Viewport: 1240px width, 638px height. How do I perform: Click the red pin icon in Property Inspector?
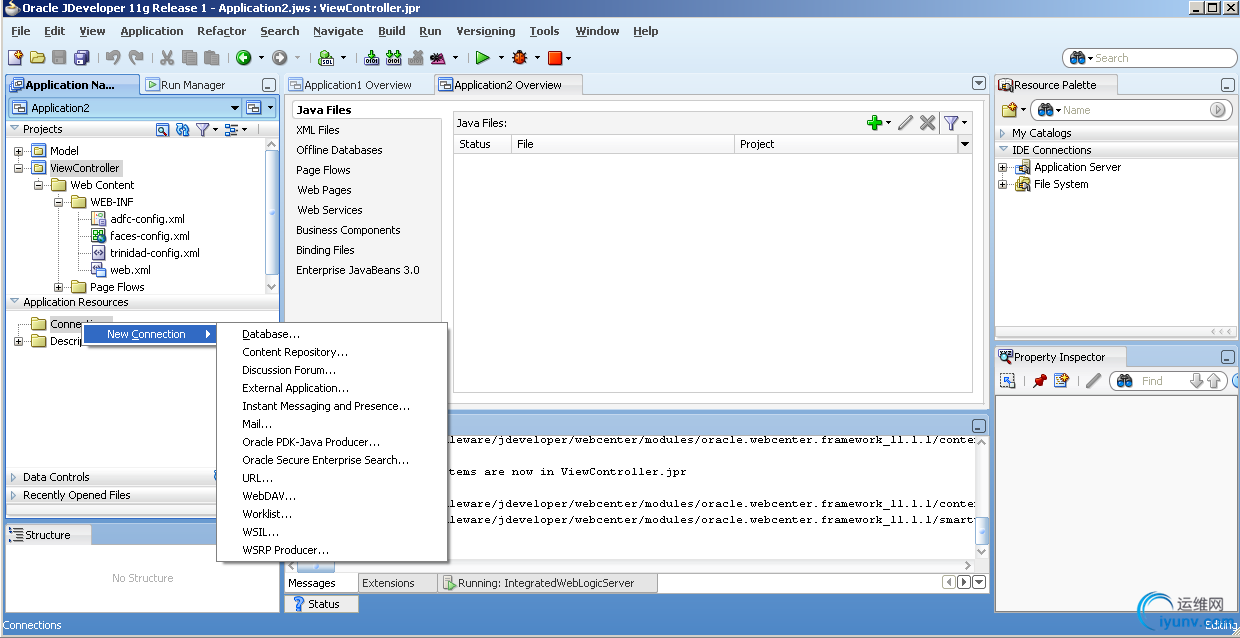tap(1040, 381)
